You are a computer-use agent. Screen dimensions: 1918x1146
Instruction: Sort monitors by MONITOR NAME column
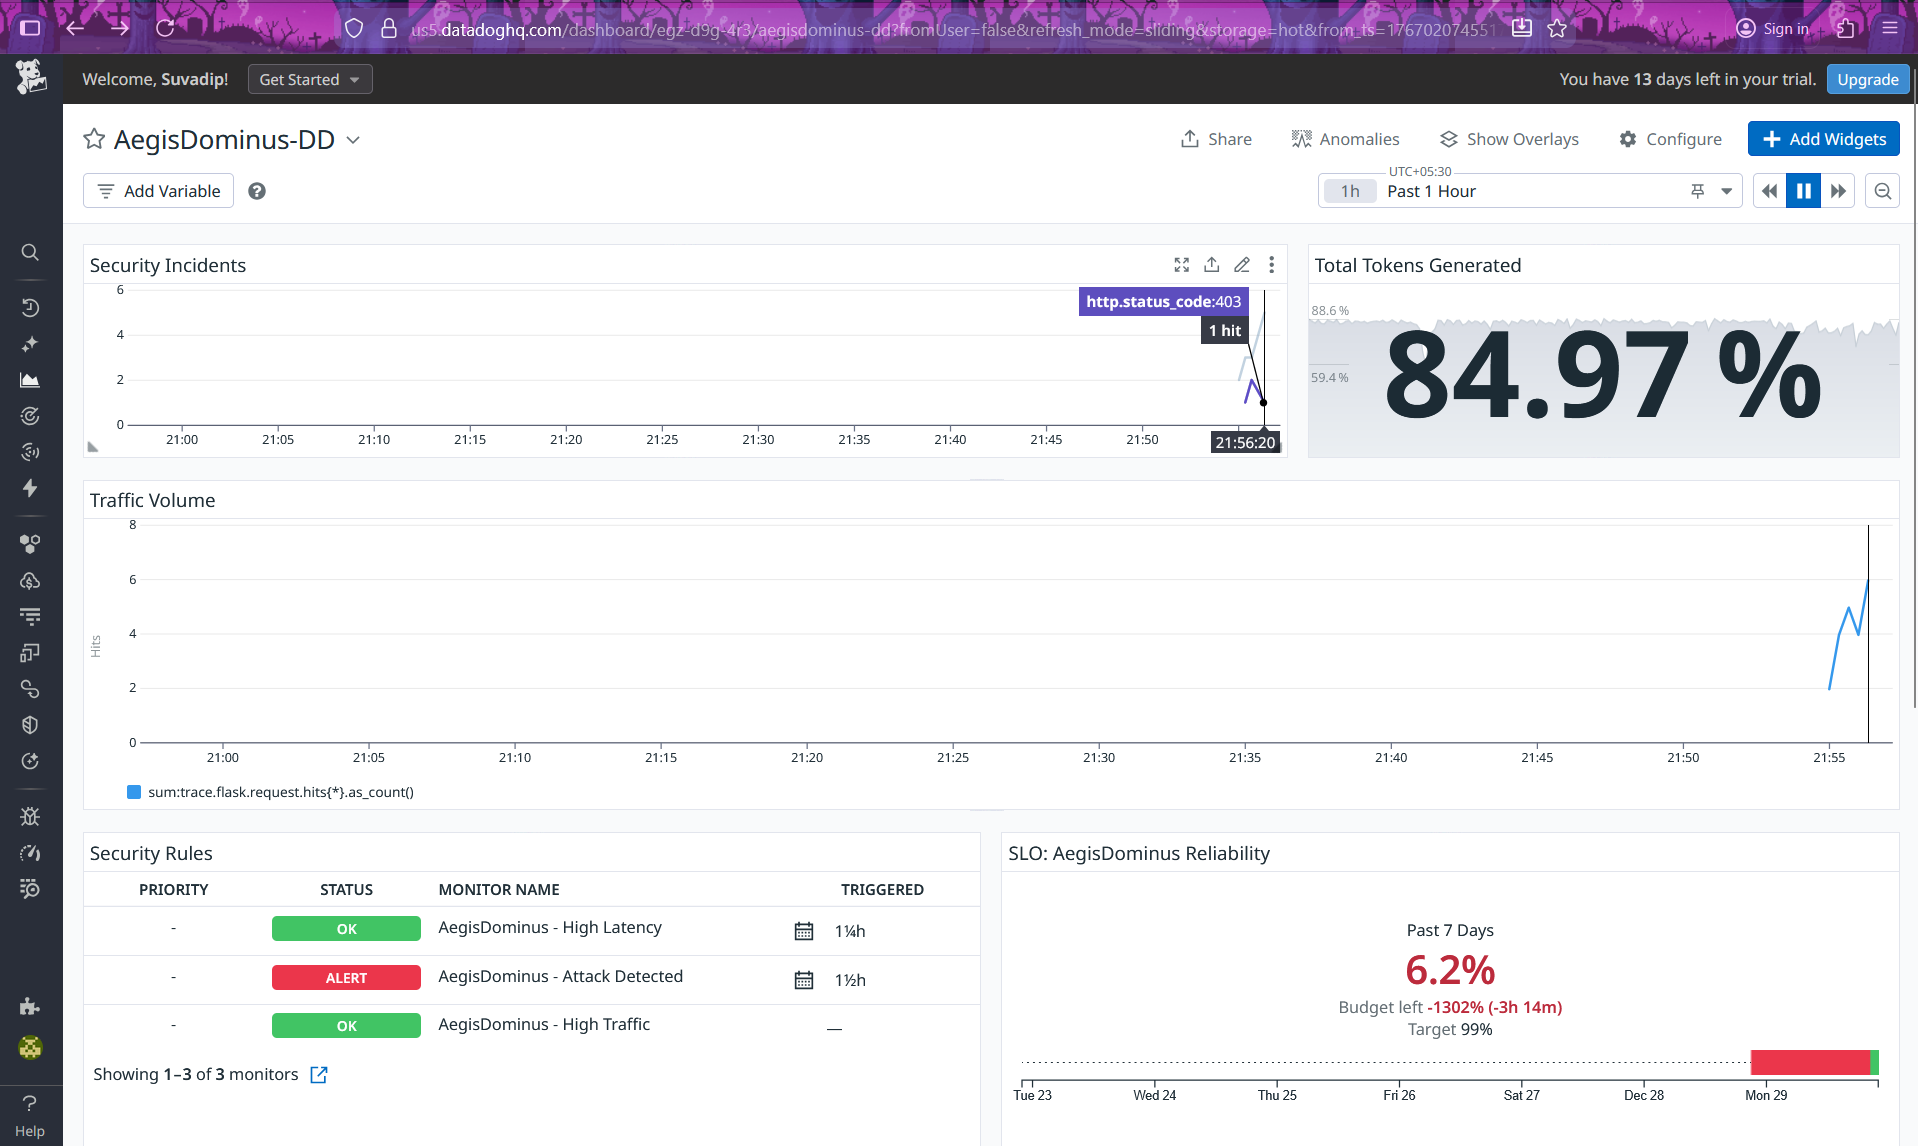[499, 889]
